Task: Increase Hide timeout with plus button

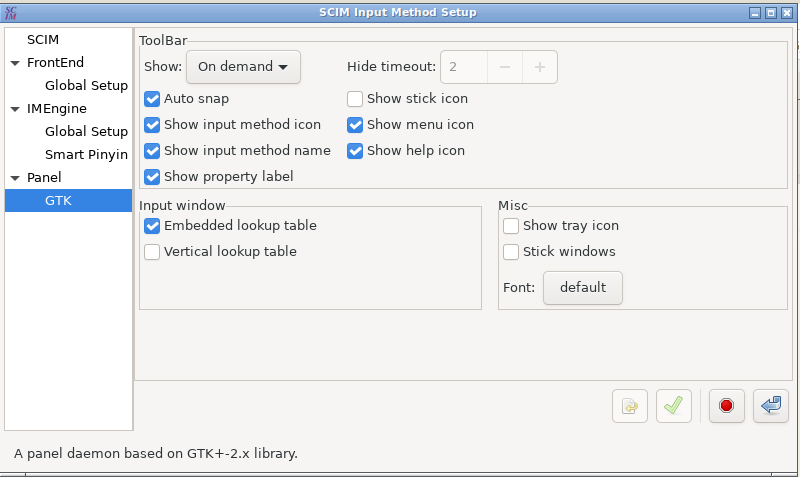Action: [x=540, y=67]
